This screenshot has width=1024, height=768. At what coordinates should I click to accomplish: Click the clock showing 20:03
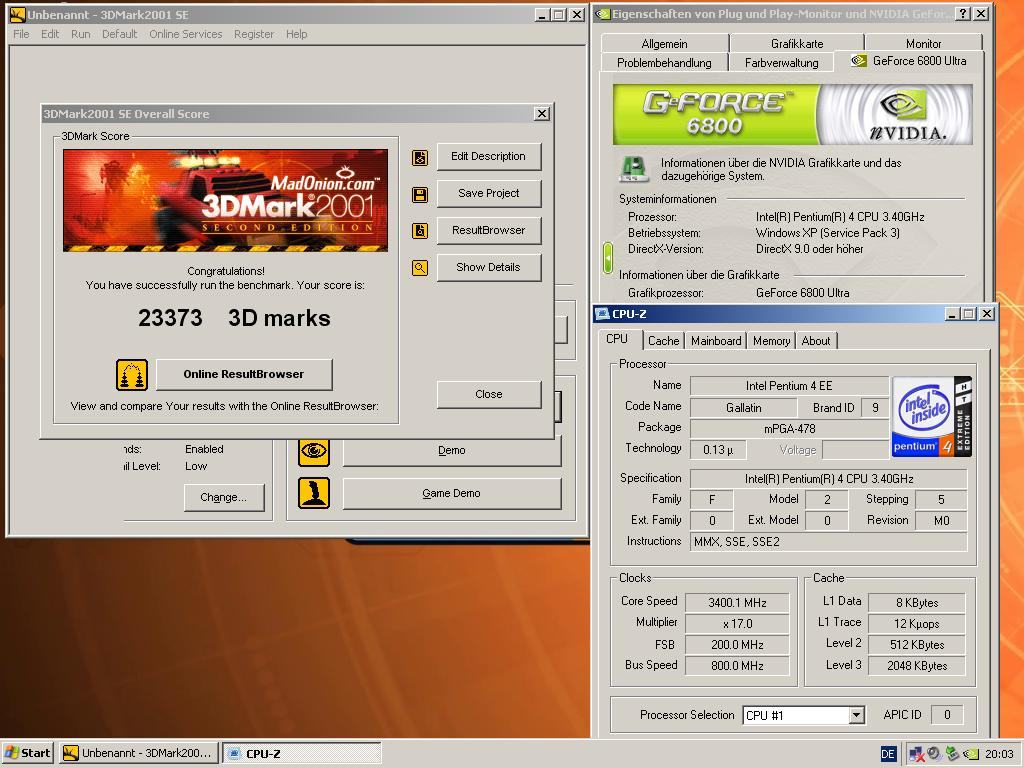[x=999, y=754]
